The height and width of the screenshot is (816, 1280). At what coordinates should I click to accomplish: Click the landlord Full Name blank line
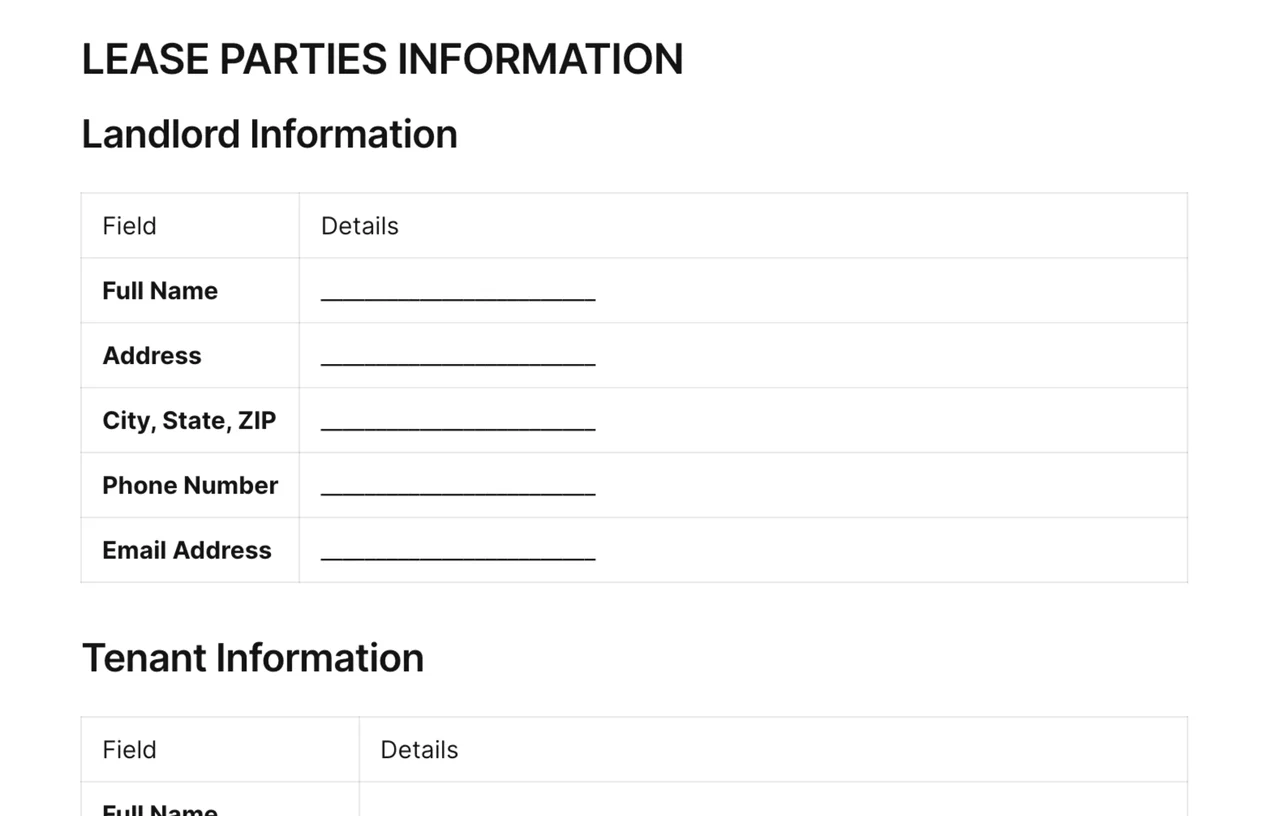click(x=458, y=291)
